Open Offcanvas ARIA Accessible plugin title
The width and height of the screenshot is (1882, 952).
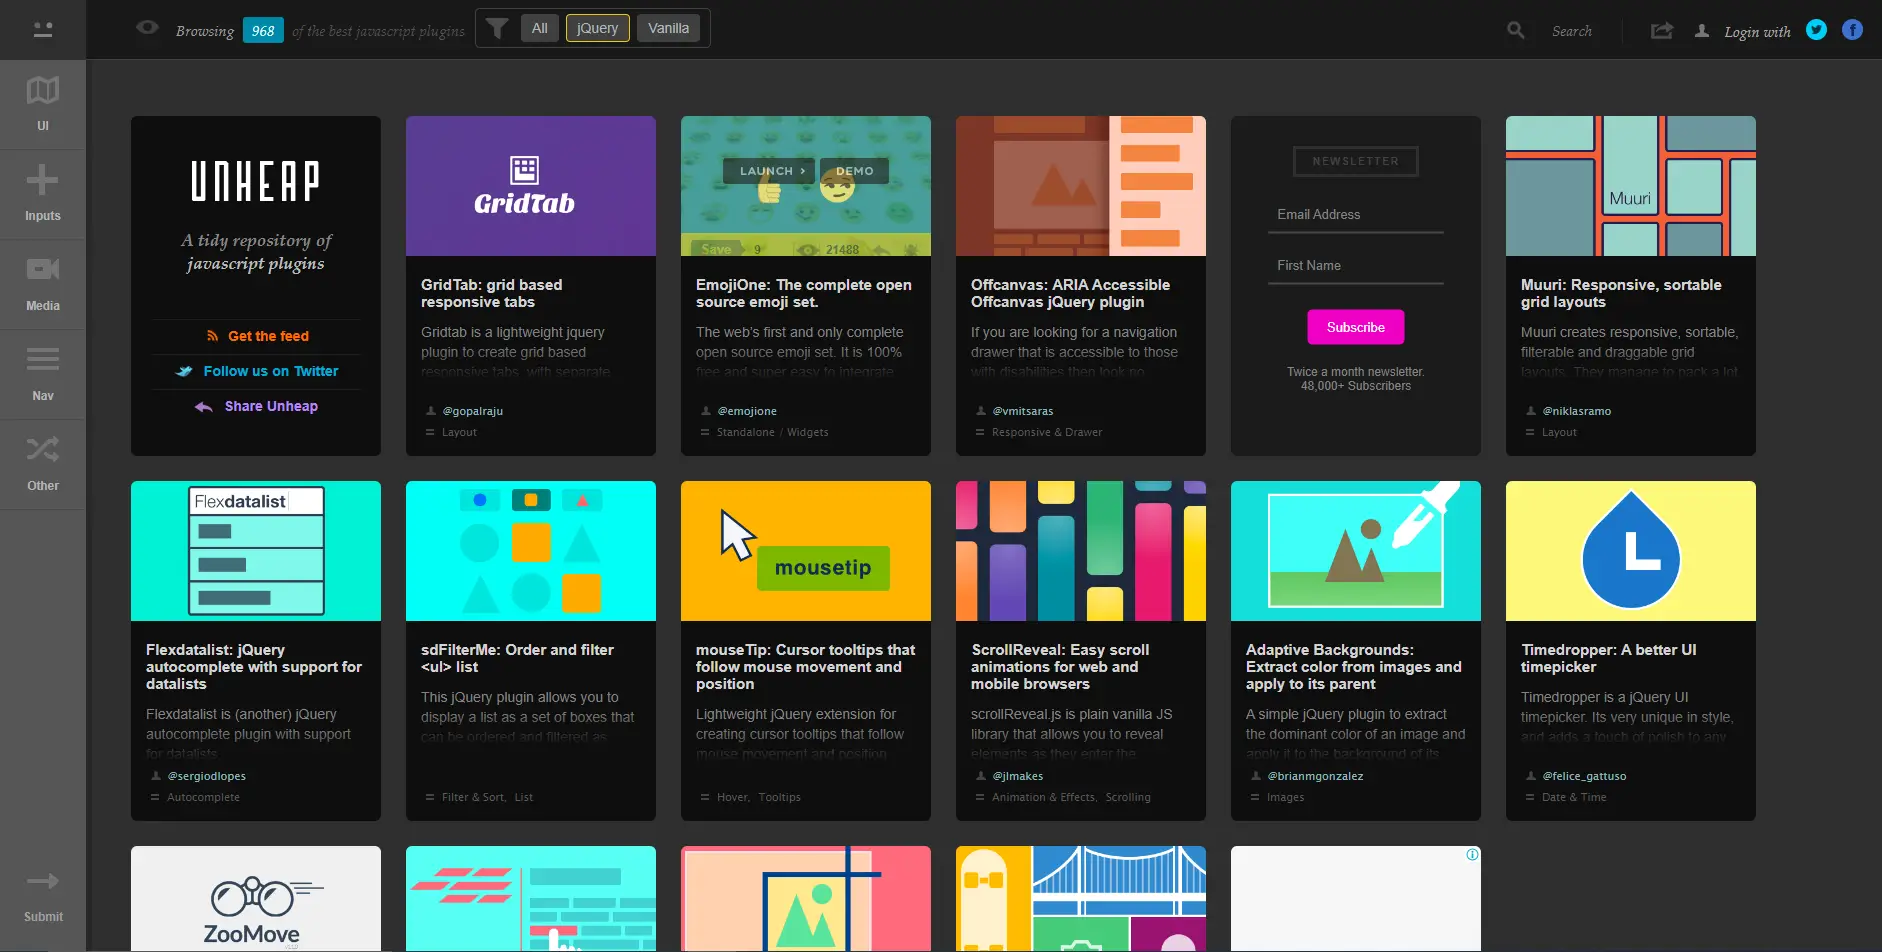pos(1070,293)
